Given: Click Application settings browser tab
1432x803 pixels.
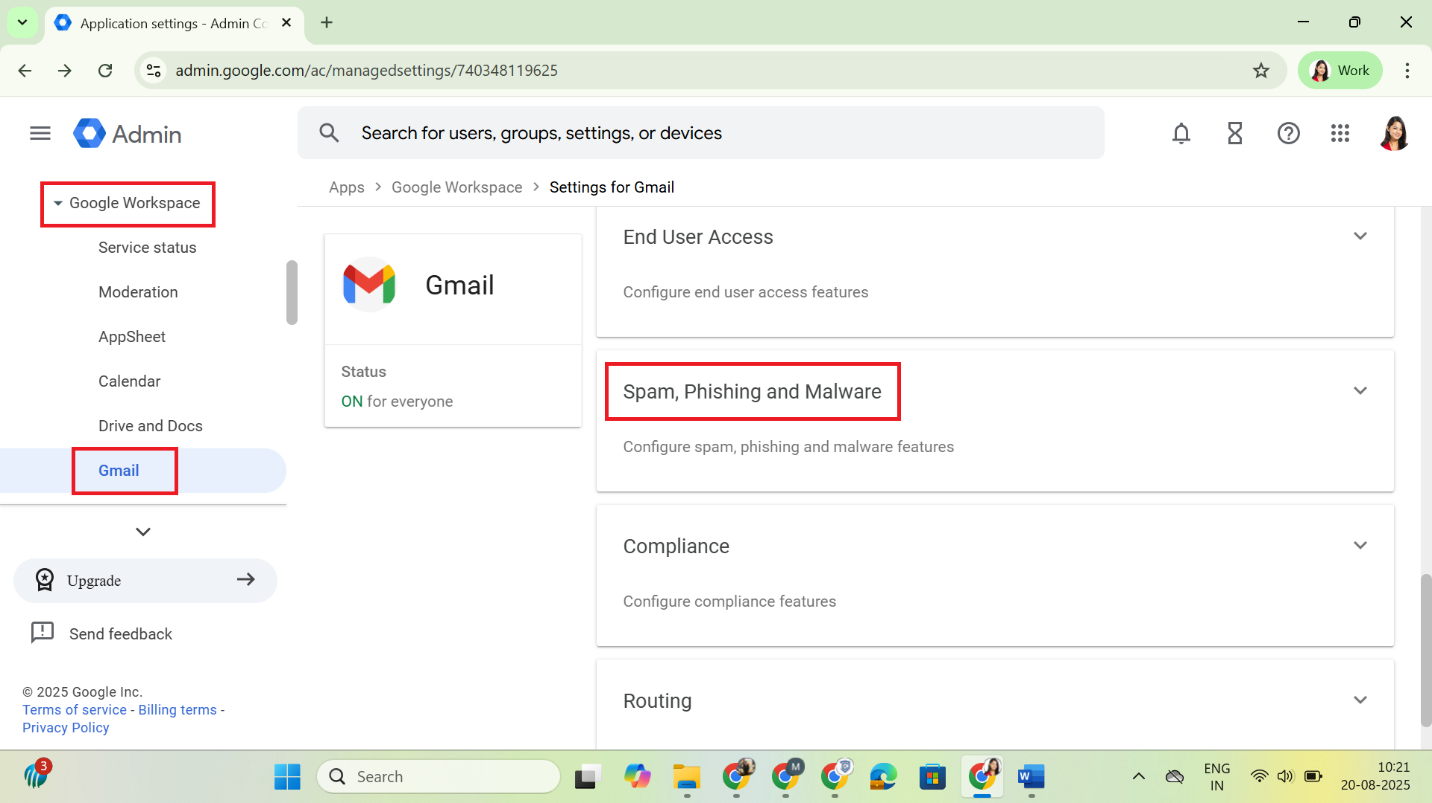Looking at the screenshot, I should (x=174, y=23).
